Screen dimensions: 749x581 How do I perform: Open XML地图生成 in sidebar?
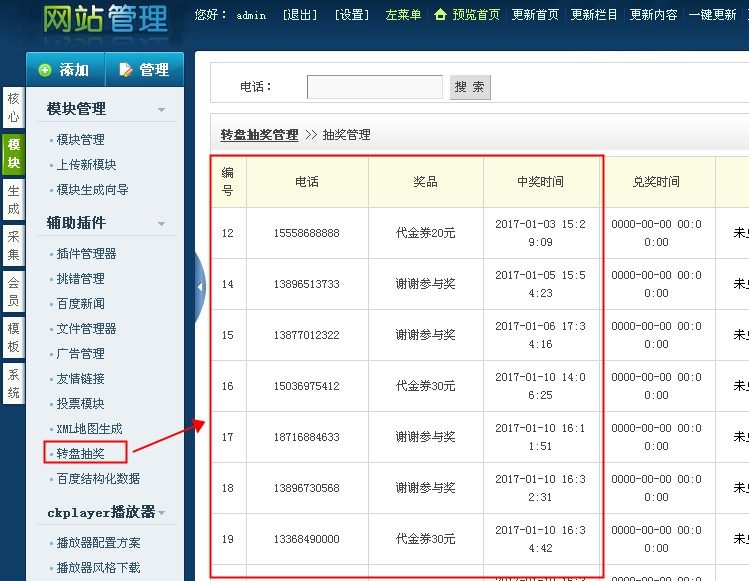(x=89, y=429)
